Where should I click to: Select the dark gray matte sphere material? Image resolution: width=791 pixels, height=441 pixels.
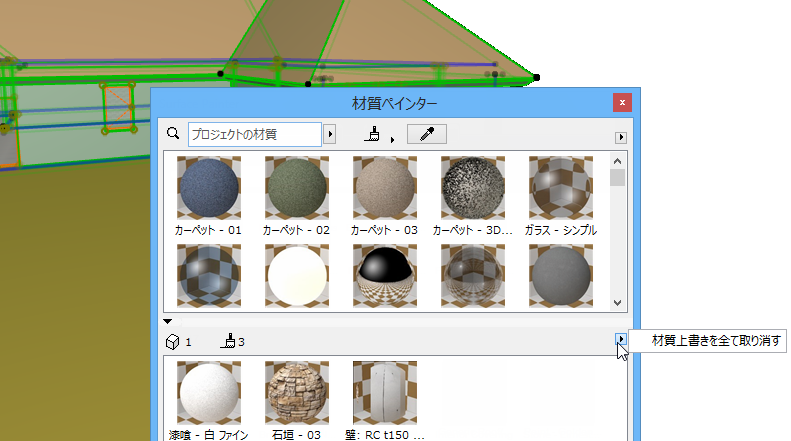tap(561, 276)
